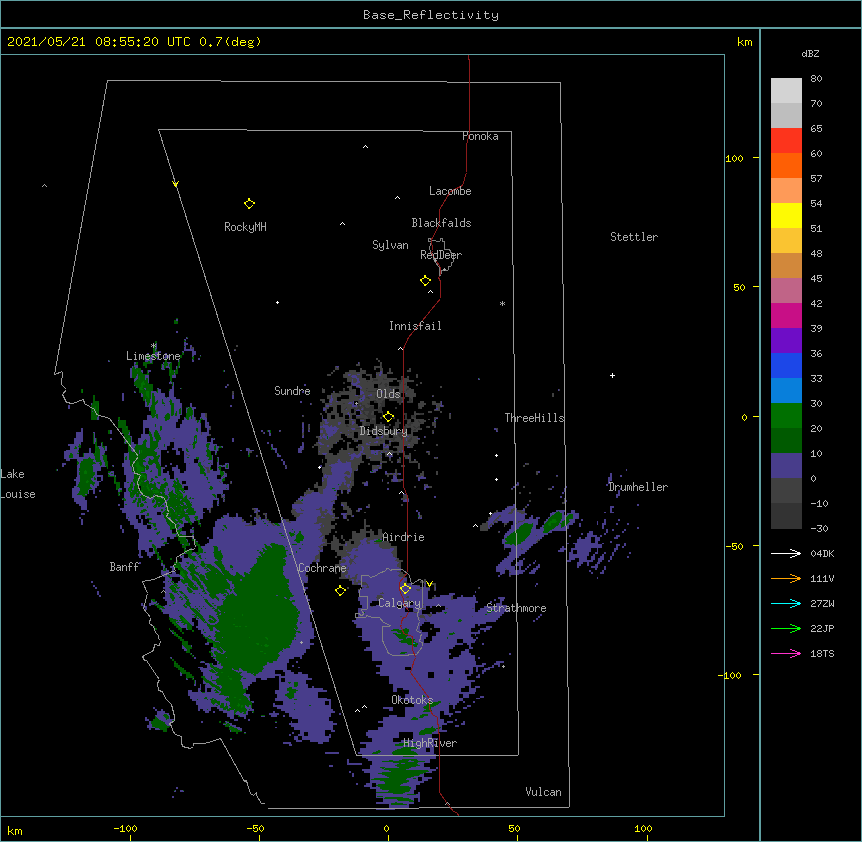The image size is (862, 842).
Task: Click the orange 111V arrow in legend
Action: (786, 578)
